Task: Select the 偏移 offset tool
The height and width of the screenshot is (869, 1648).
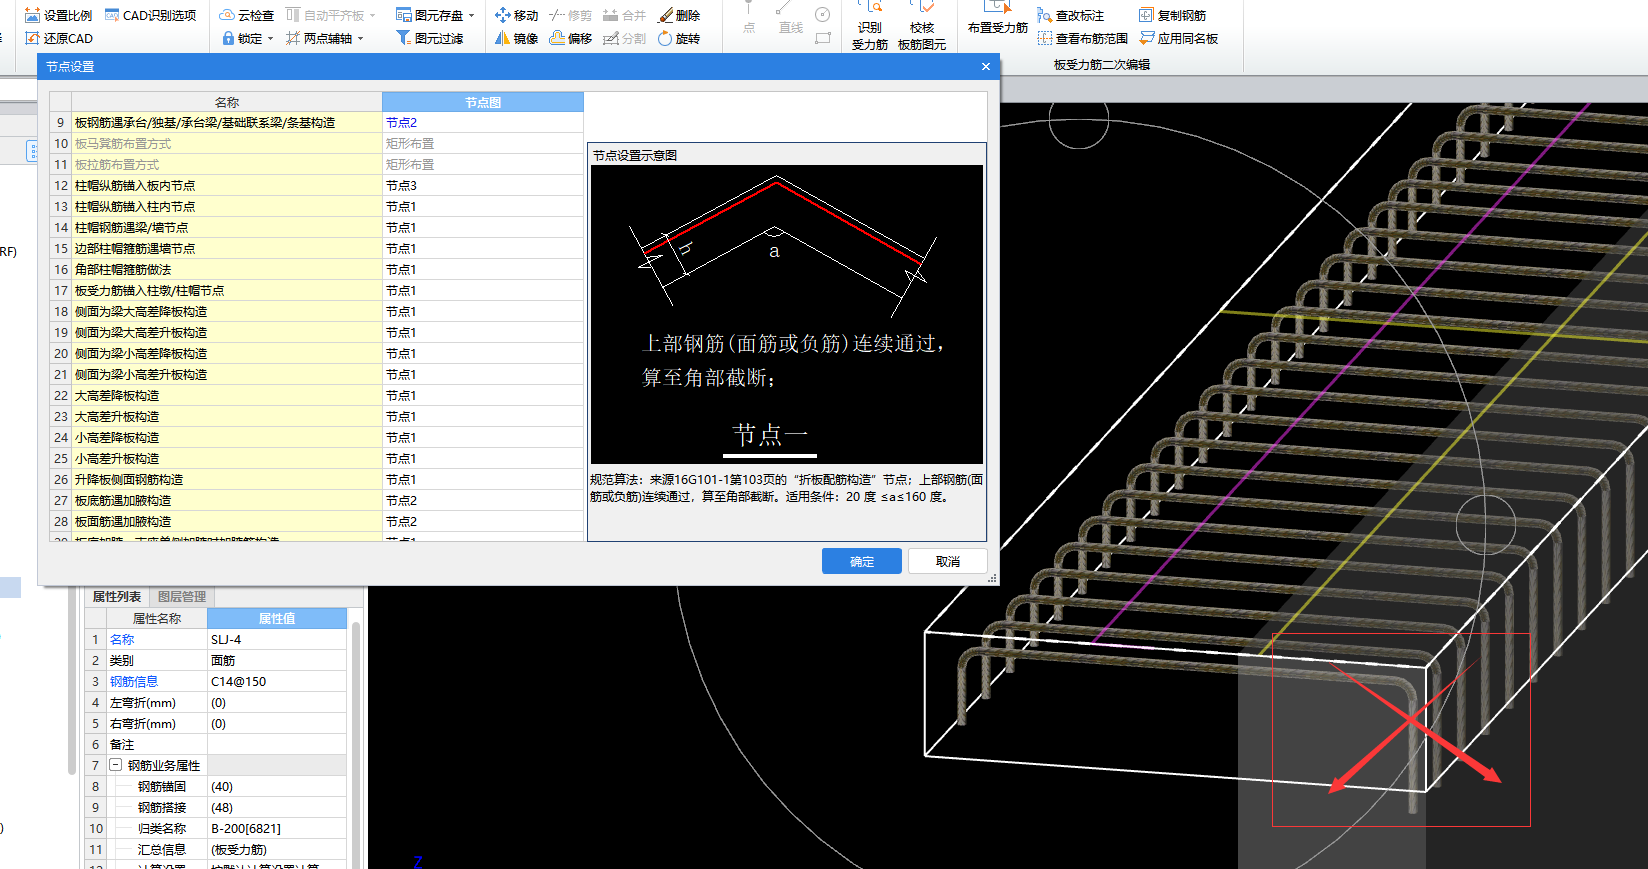Action: [571, 38]
